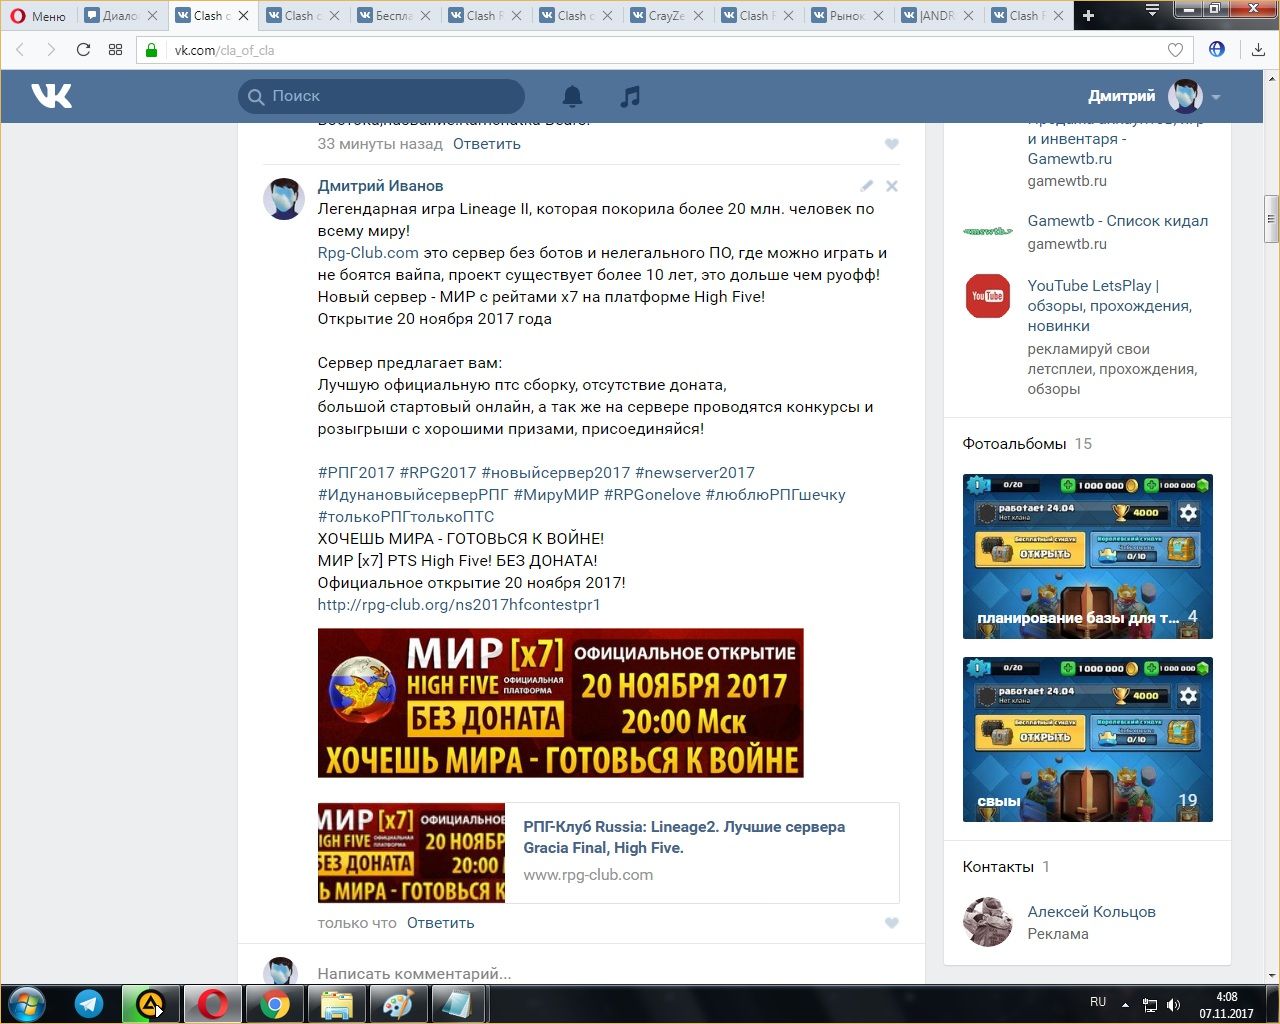The width and height of the screenshot is (1280, 1024).
Task: Click Дмитрий Иванов comment avatar
Action: (283, 199)
